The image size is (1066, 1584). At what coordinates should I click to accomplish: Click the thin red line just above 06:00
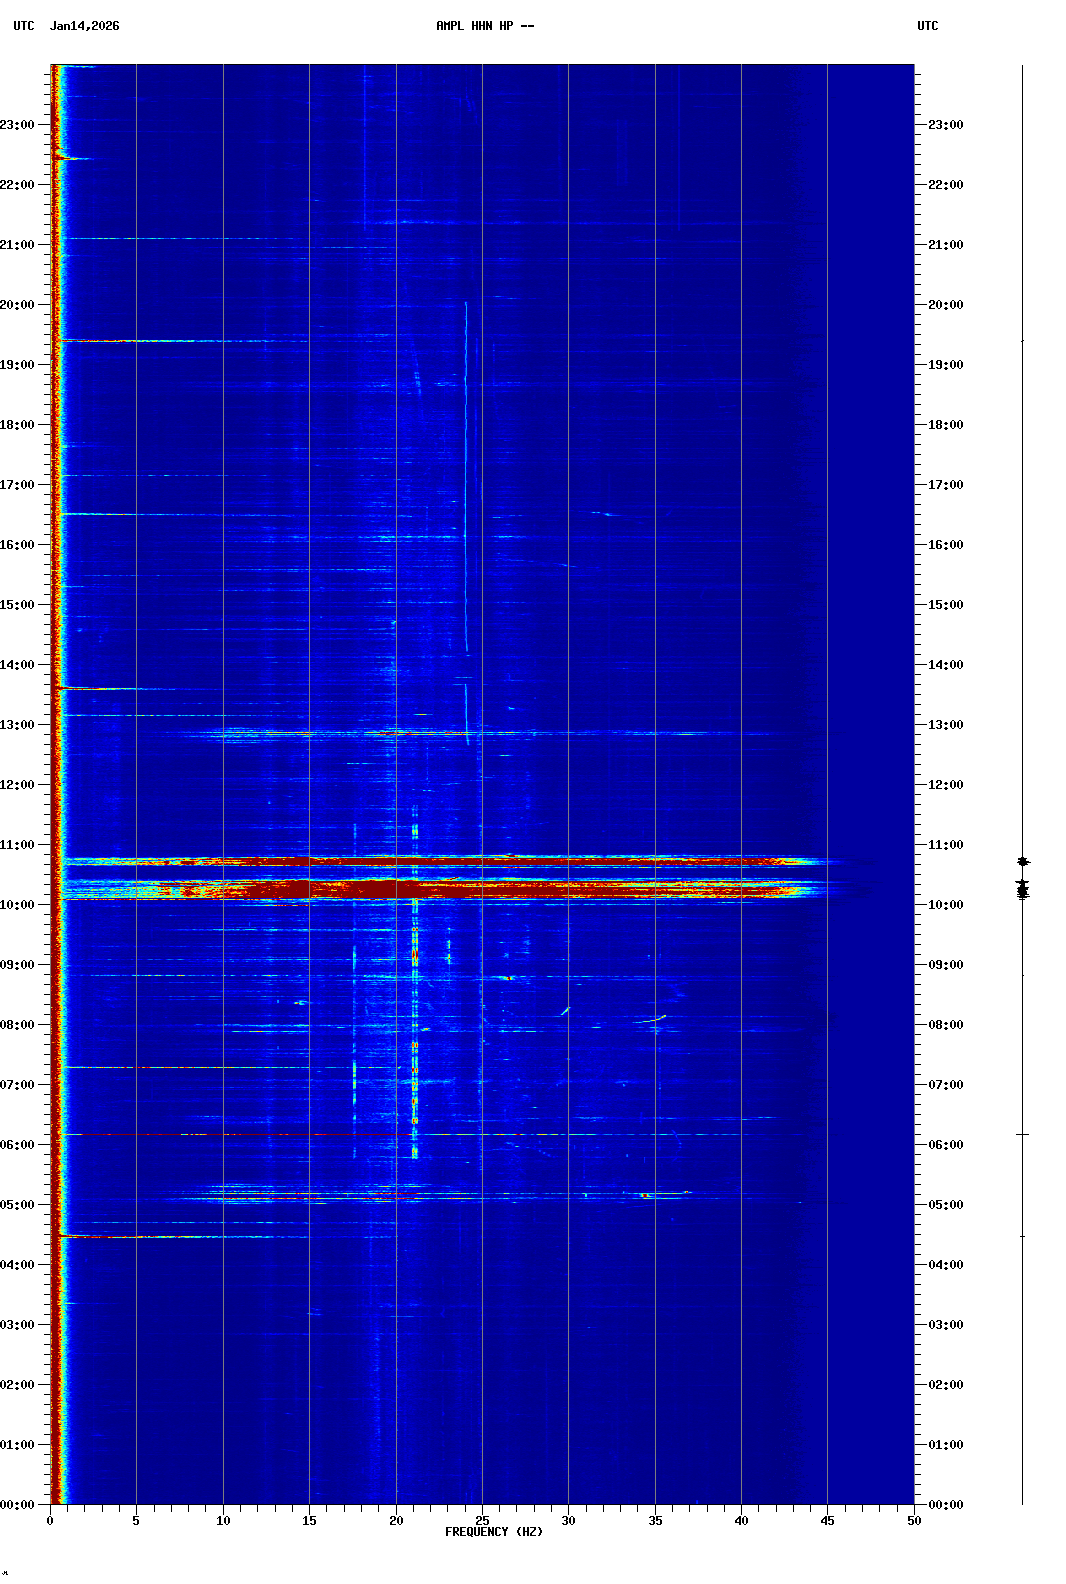click(x=300, y=1134)
